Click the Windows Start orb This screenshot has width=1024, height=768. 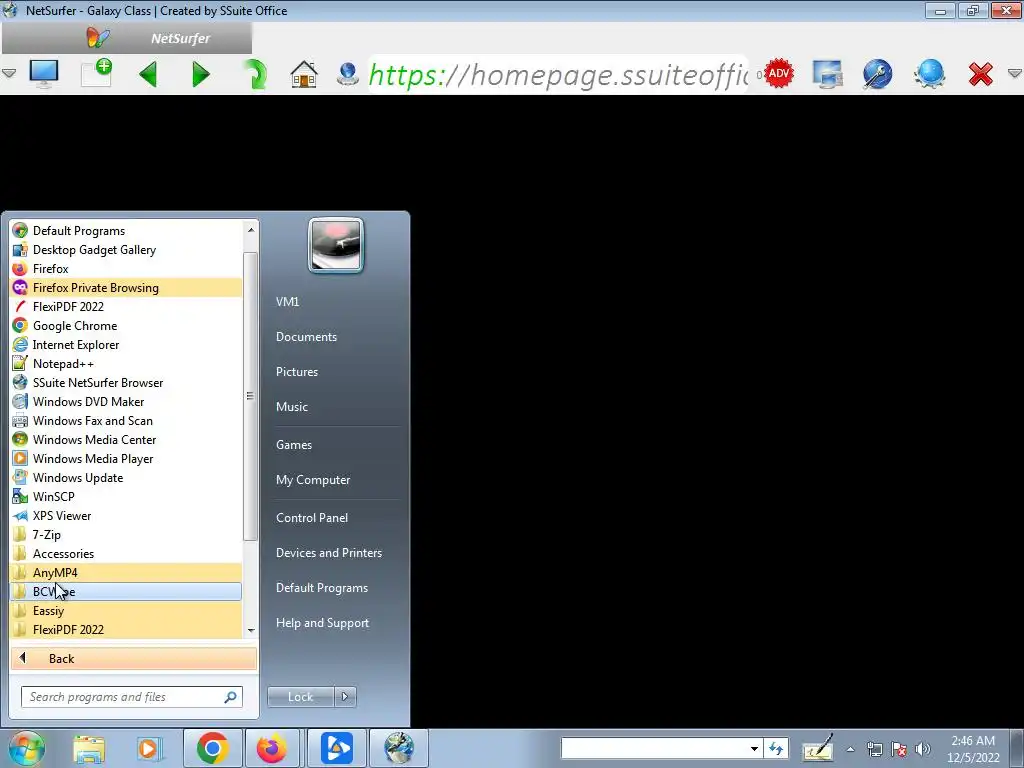click(x=26, y=748)
